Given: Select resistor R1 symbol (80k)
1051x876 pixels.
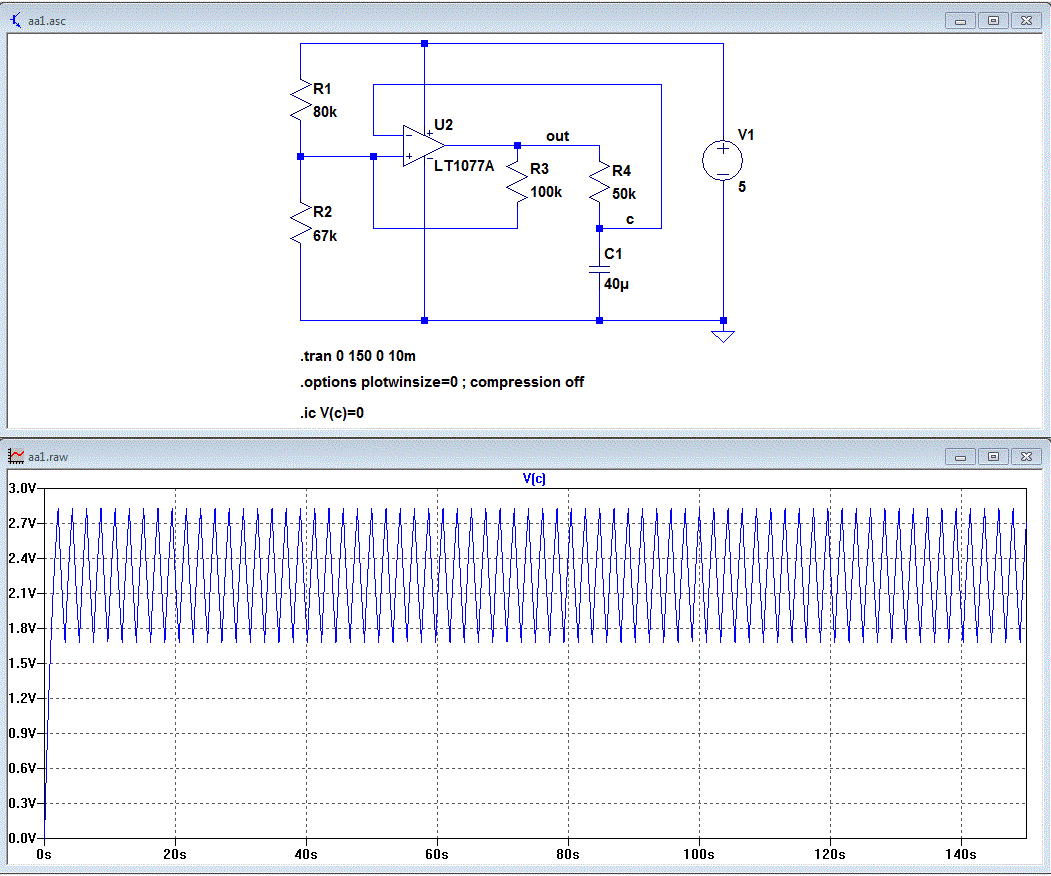Looking at the screenshot, I should click(301, 100).
